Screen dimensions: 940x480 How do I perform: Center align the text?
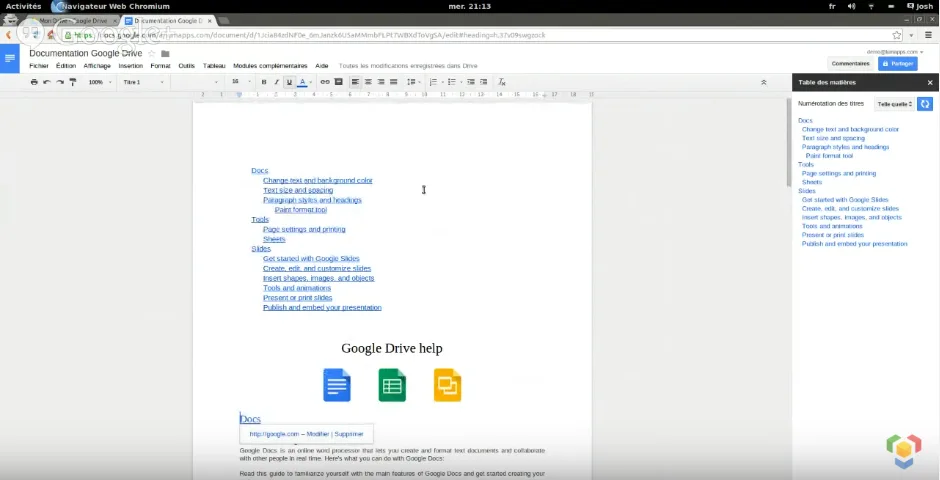point(368,82)
